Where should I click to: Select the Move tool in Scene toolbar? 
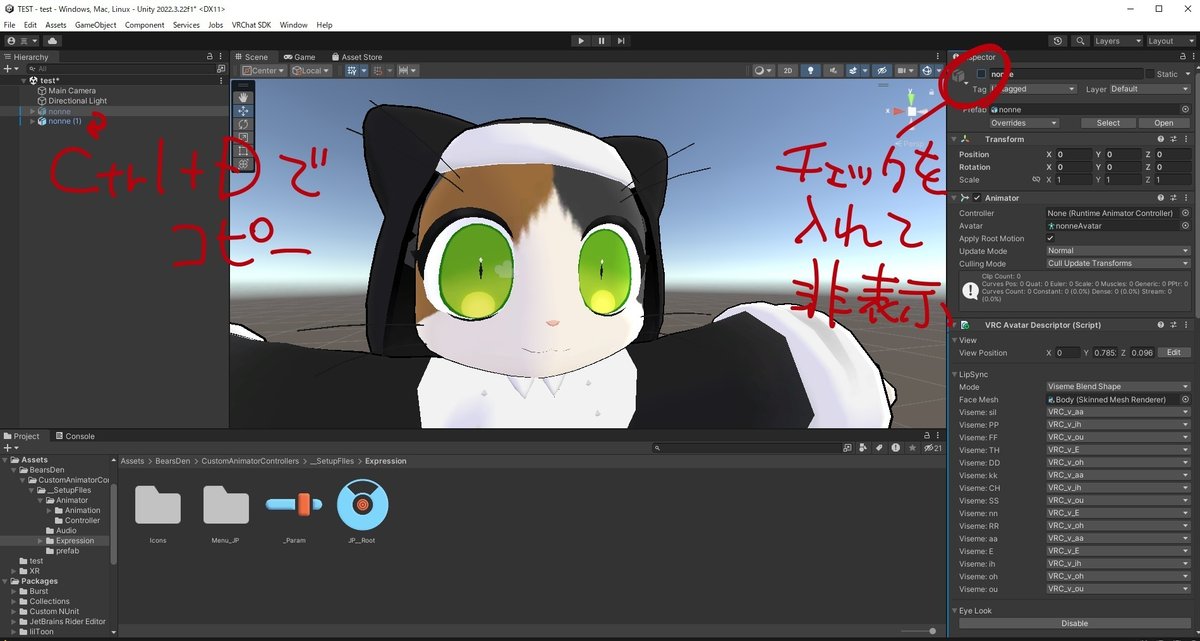(243, 111)
